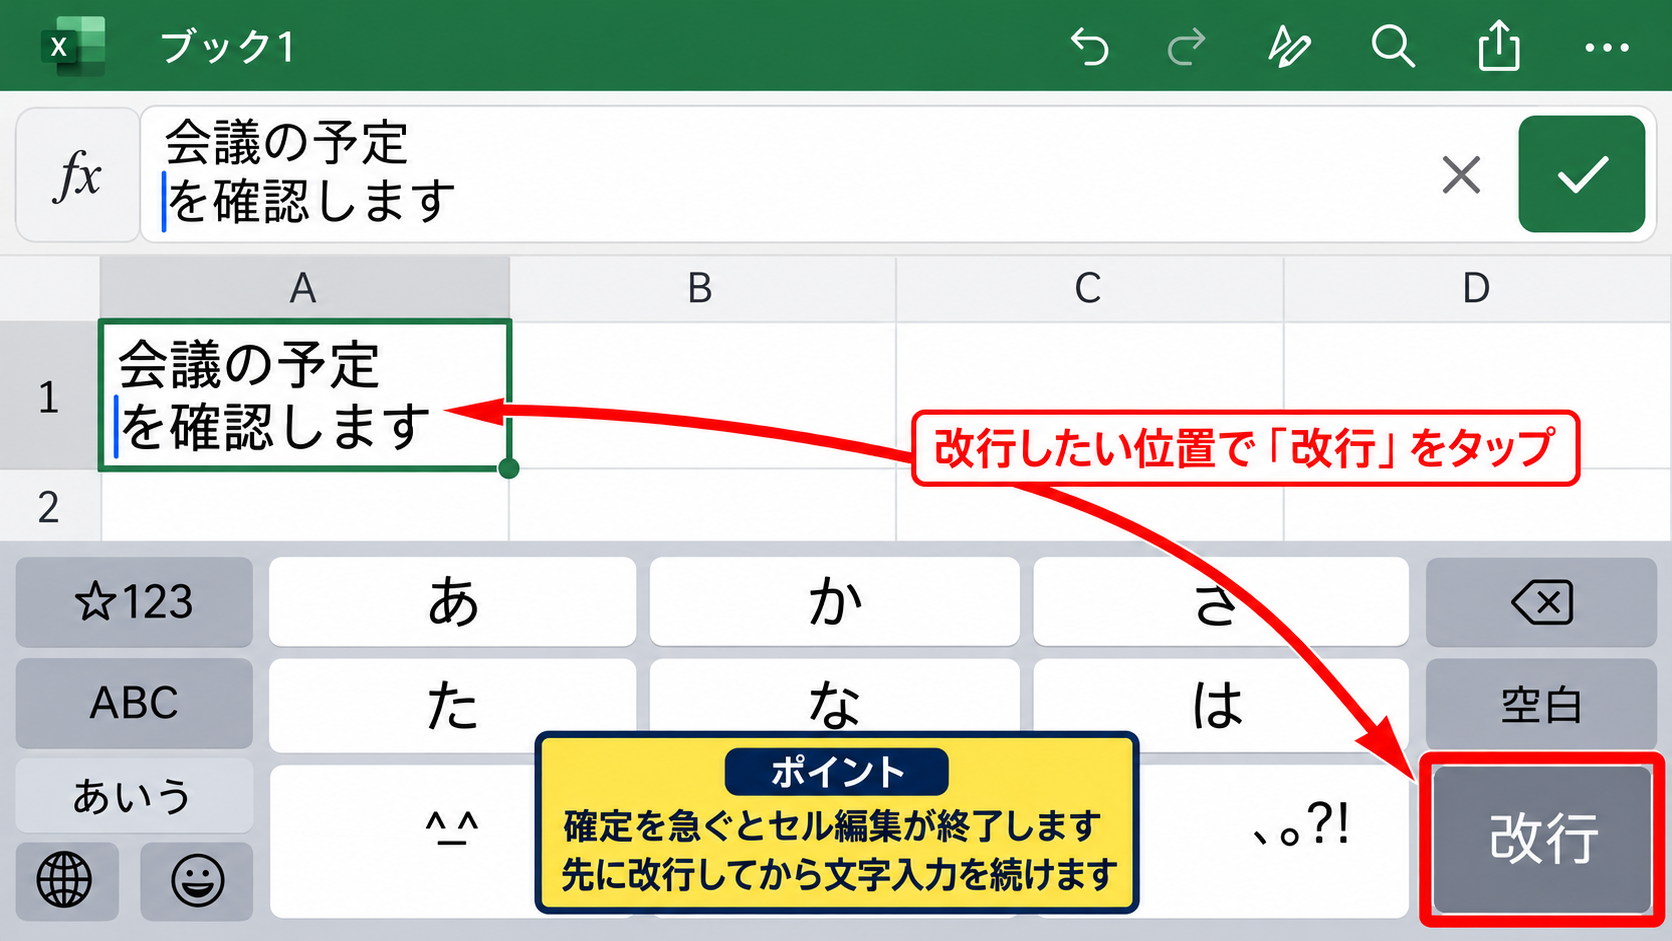This screenshot has width=1672, height=941.
Task: Tap the さ key
Action: pyautogui.click(x=1220, y=602)
